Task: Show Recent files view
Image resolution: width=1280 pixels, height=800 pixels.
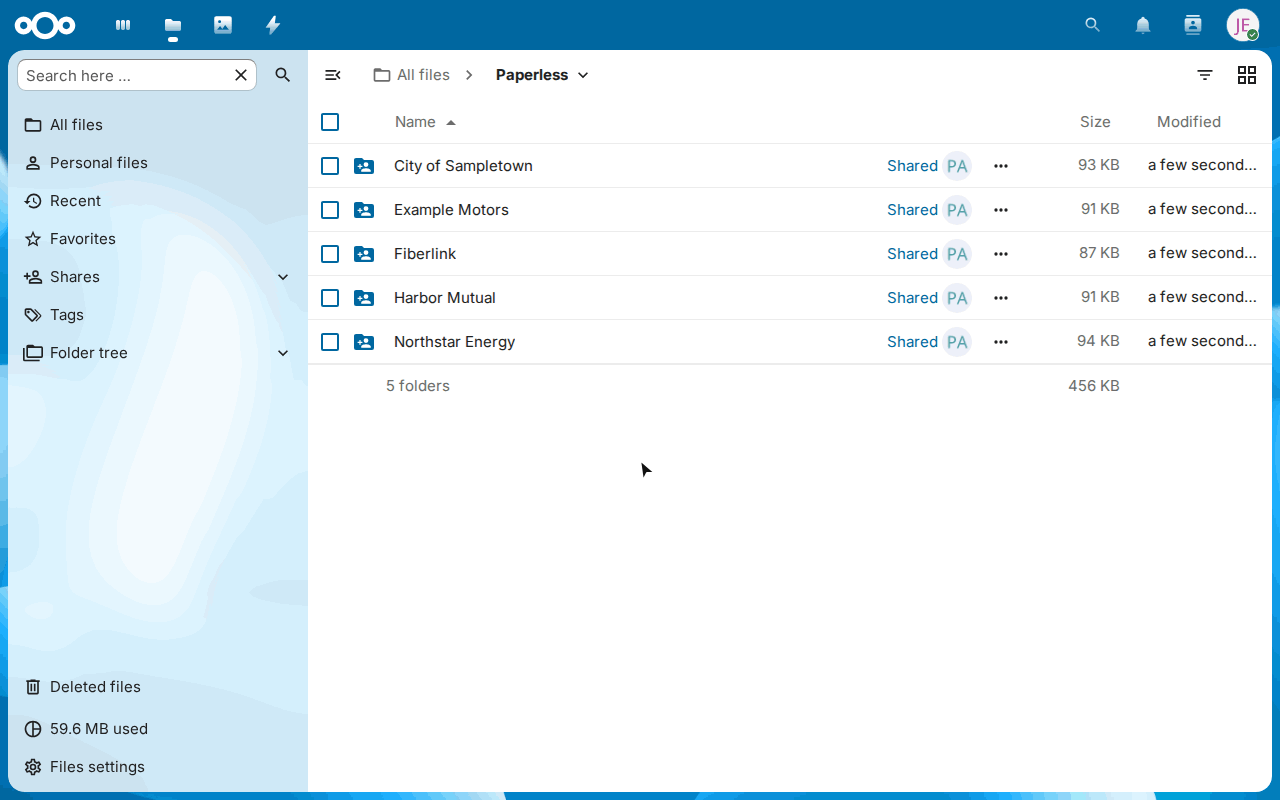Action: pyautogui.click(x=157, y=201)
